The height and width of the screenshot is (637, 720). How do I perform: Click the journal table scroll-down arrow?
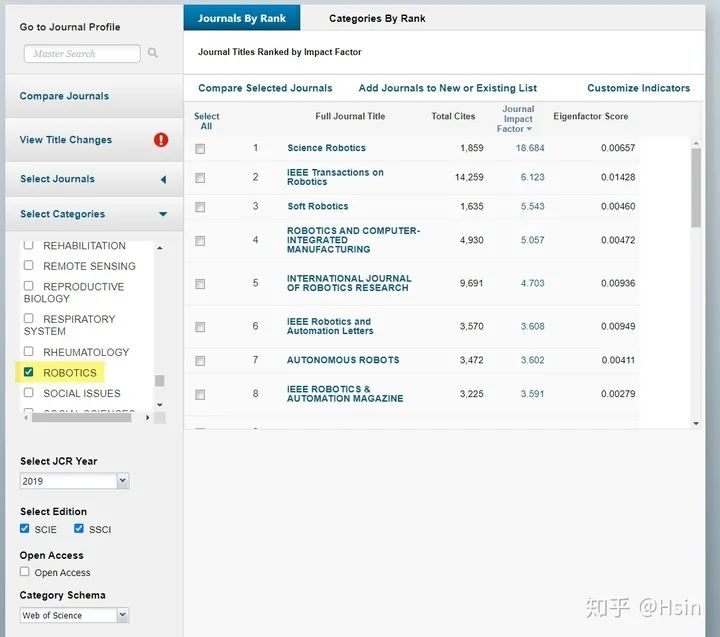click(x=696, y=423)
